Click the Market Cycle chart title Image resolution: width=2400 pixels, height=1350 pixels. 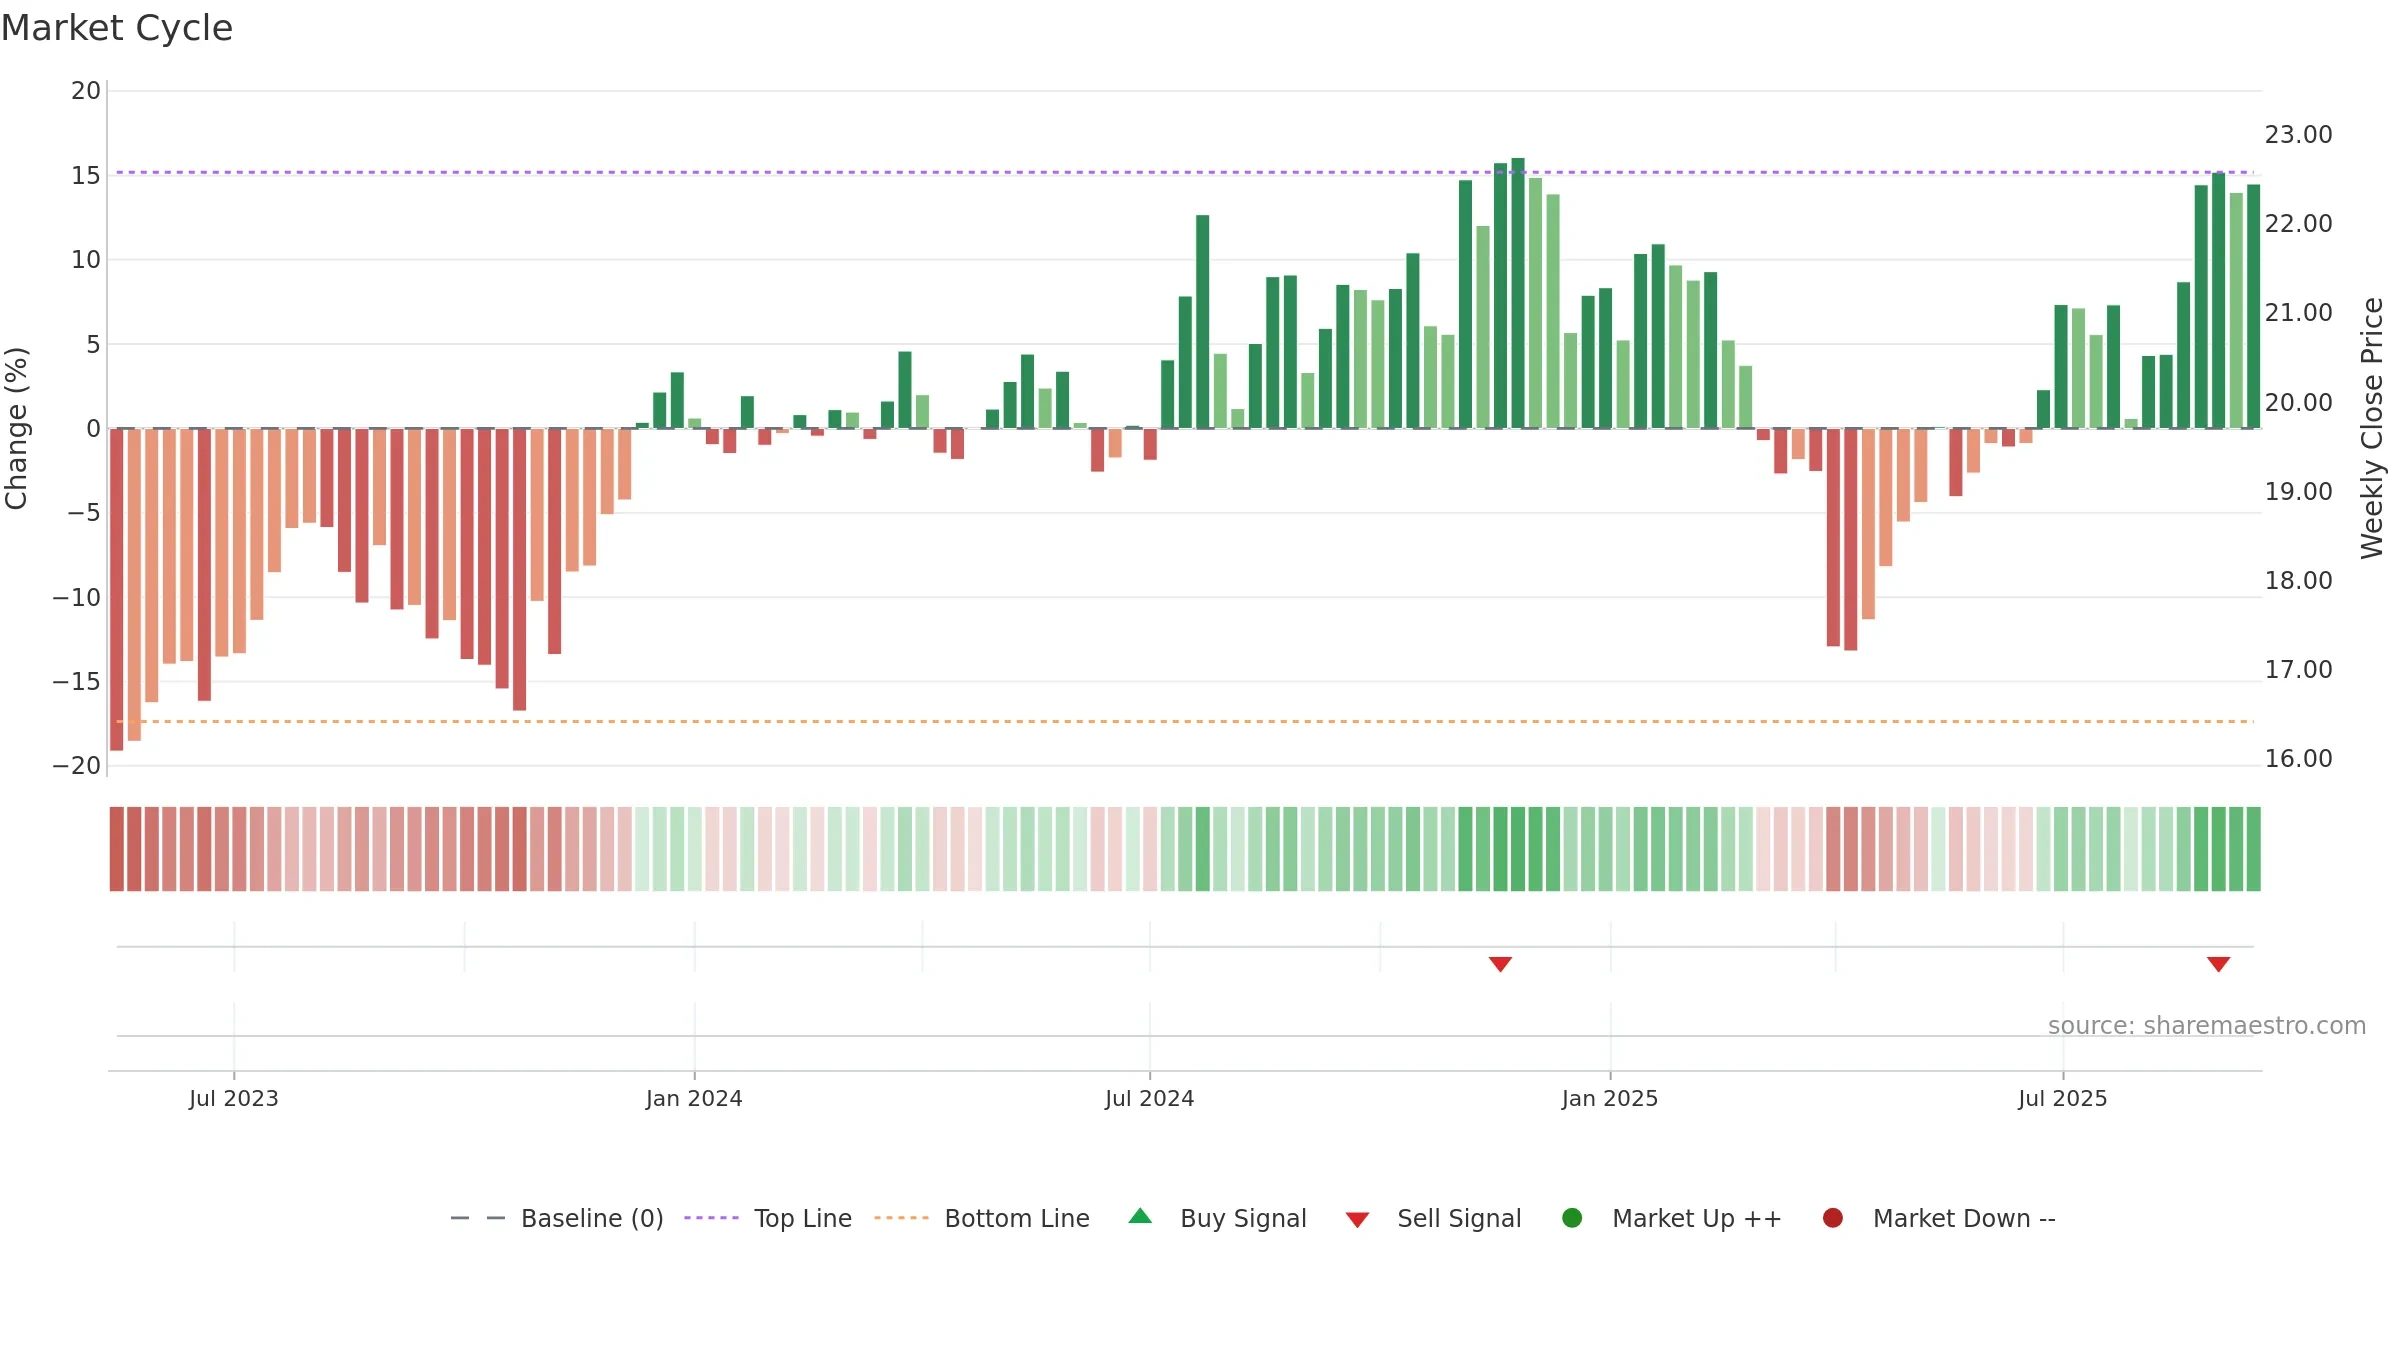point(117,28)
